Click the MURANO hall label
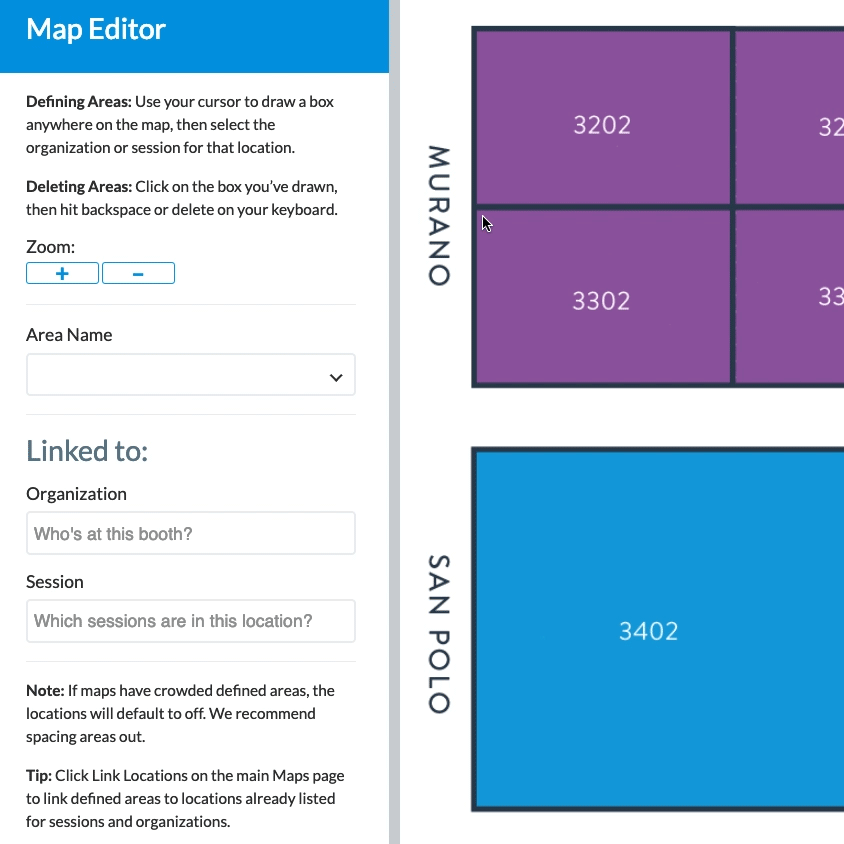The height and width of the screenshot is (844, 844). pos(438,215)
